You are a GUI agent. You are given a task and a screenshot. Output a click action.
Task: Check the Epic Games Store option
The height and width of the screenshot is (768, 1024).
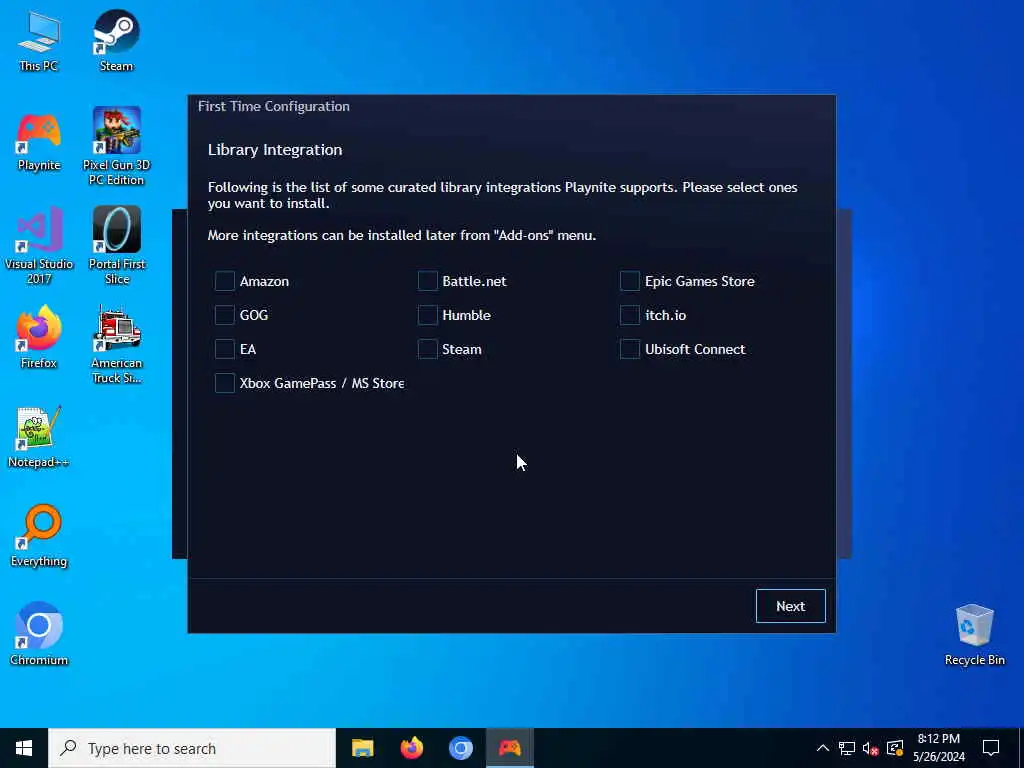630,281
